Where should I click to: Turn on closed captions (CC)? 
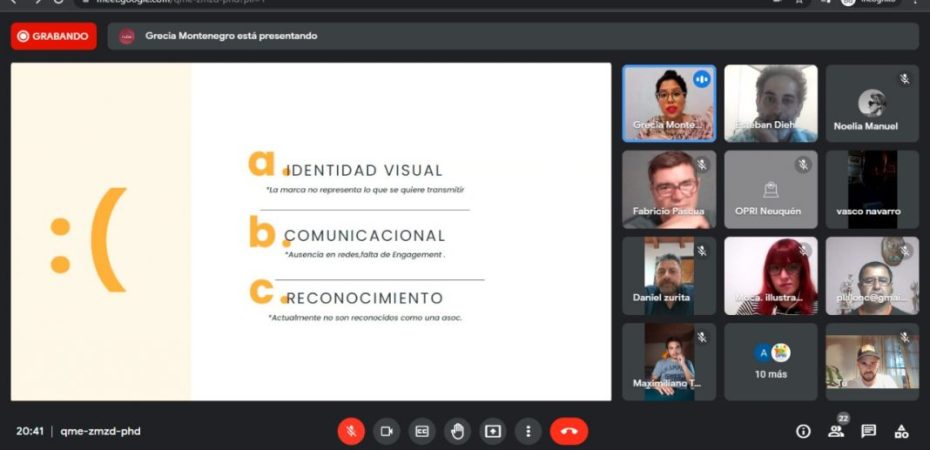[422, 431]
